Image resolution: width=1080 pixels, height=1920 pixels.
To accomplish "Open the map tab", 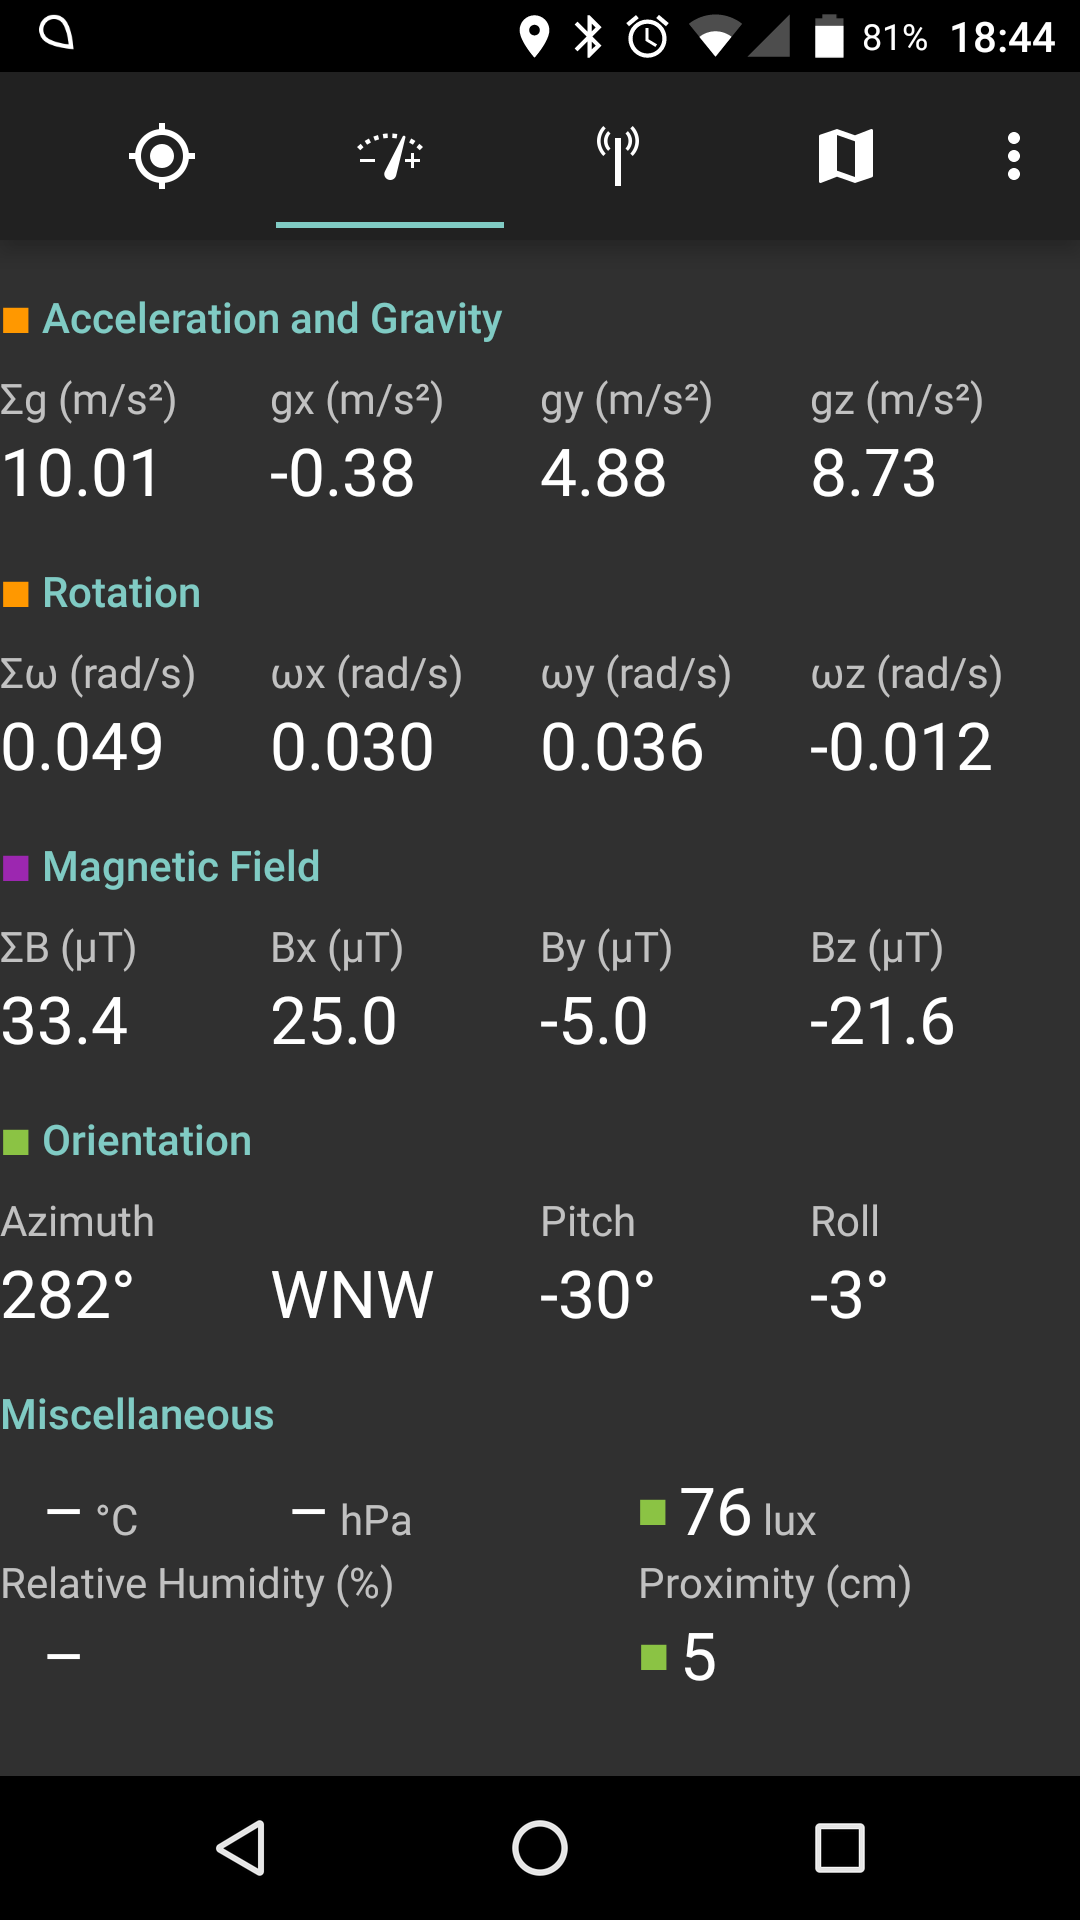I will click(x=846, y=156).
